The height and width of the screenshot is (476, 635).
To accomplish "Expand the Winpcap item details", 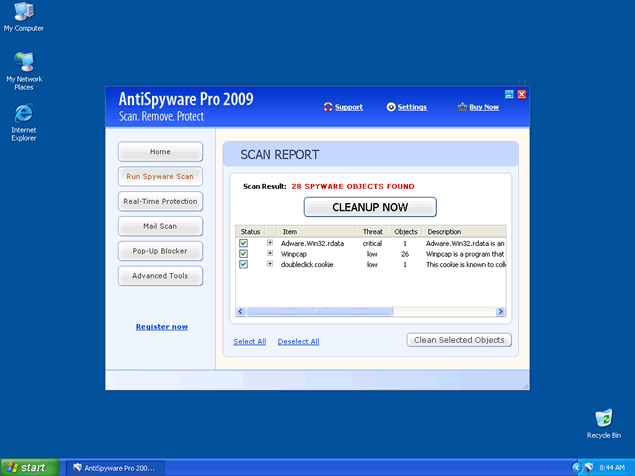I will tap(270, 254).
